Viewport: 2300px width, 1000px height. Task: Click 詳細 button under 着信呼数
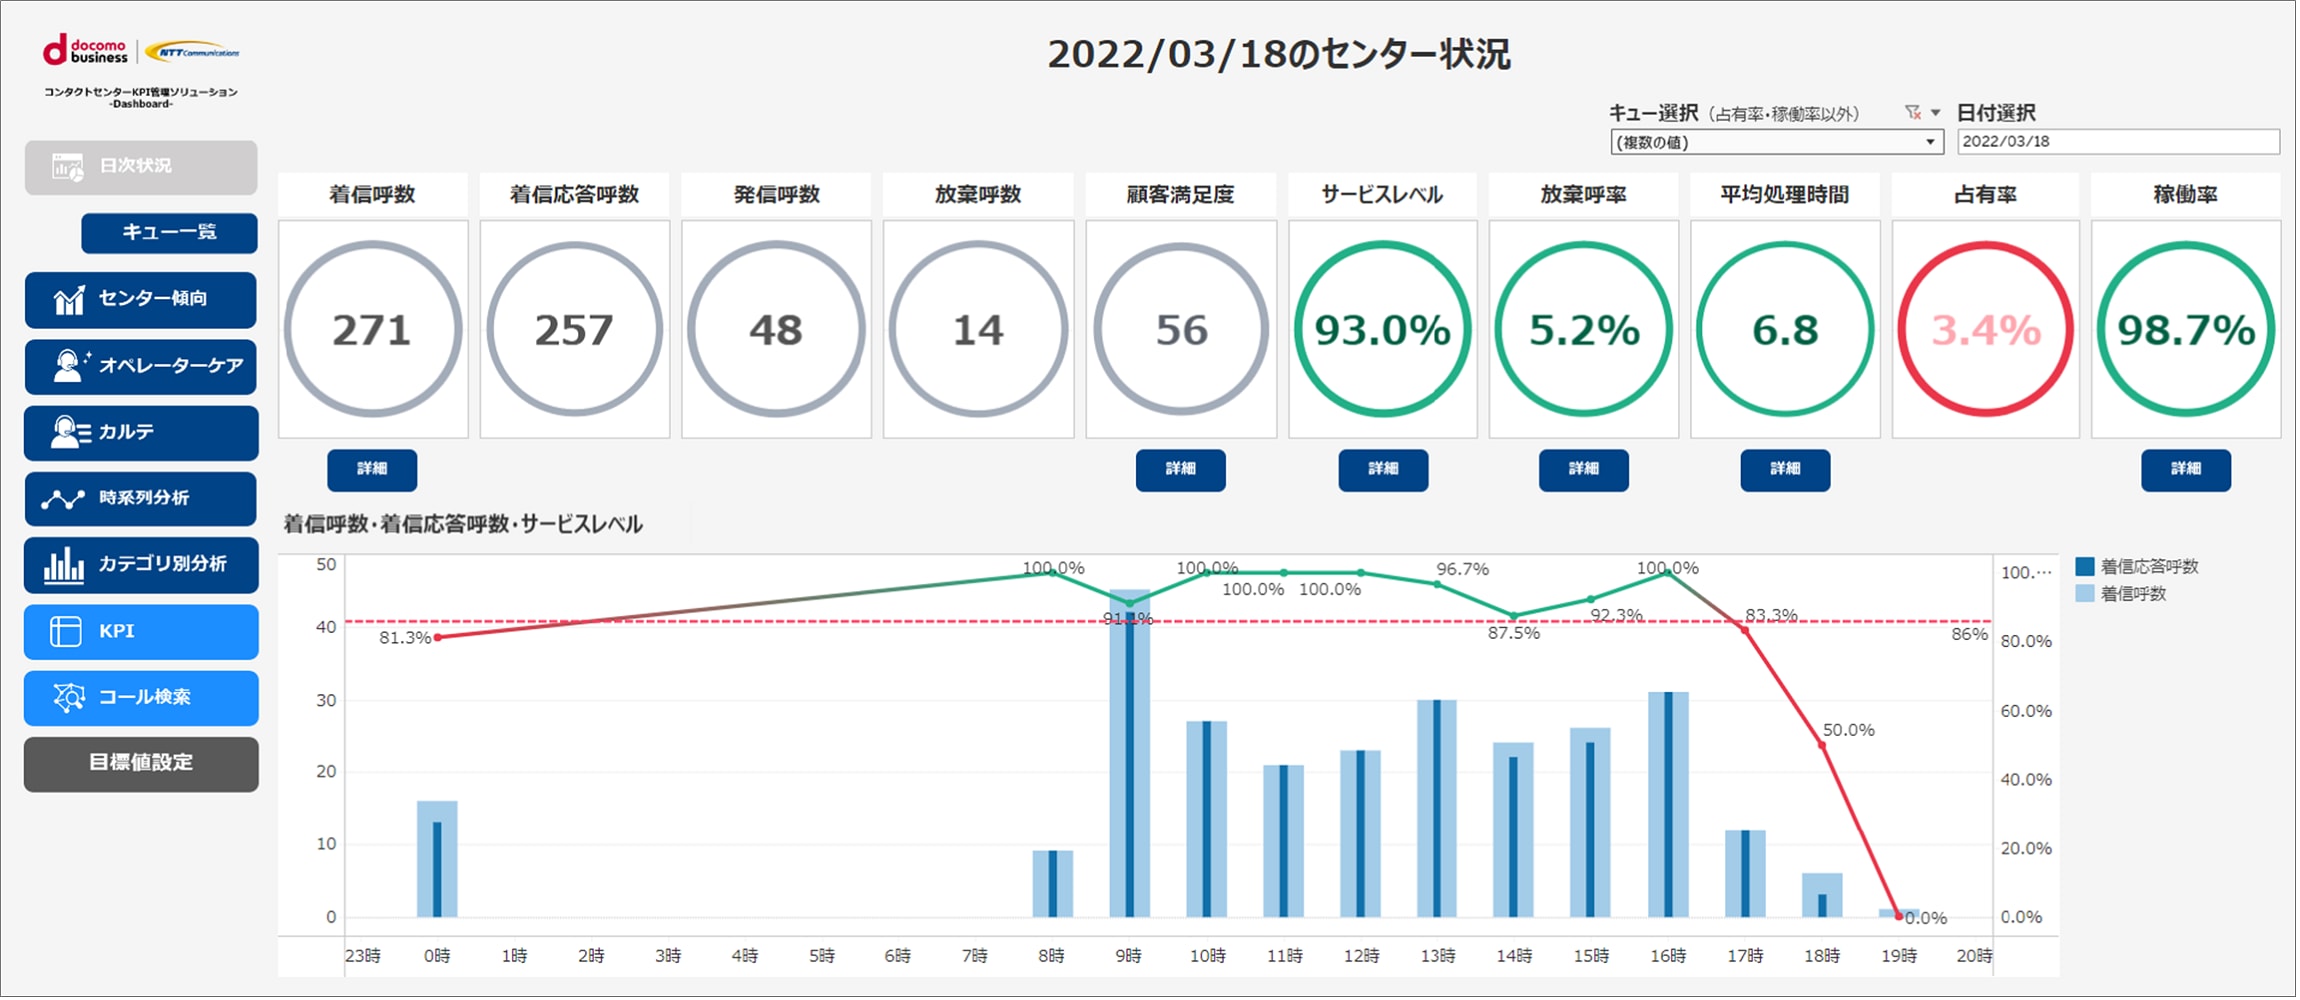pyautogui.click(x=372, y=470)
